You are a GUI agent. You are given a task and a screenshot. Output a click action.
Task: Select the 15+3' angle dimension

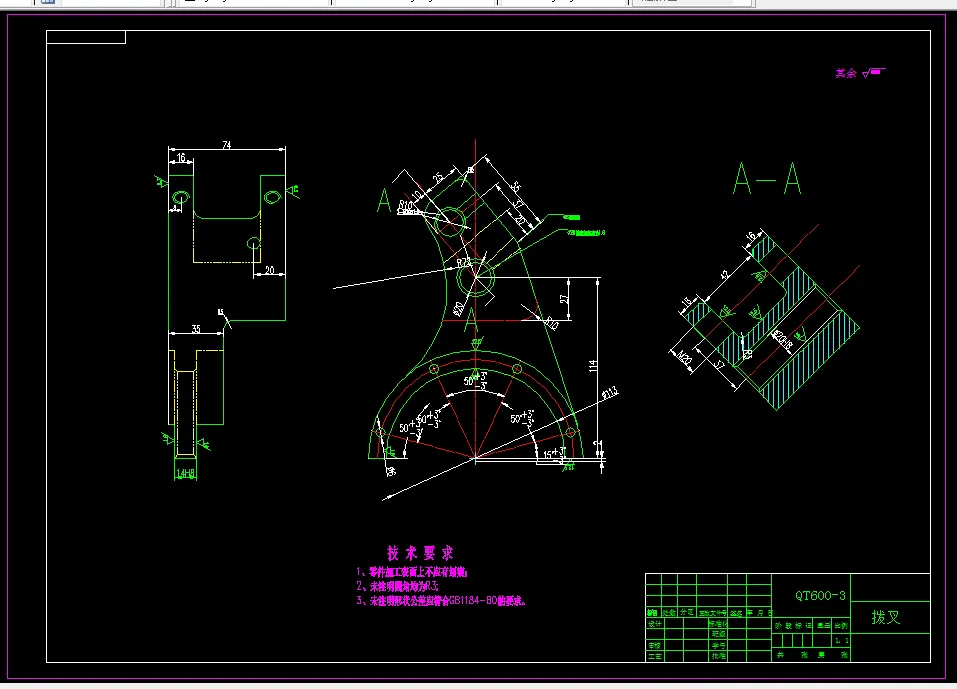554,453
